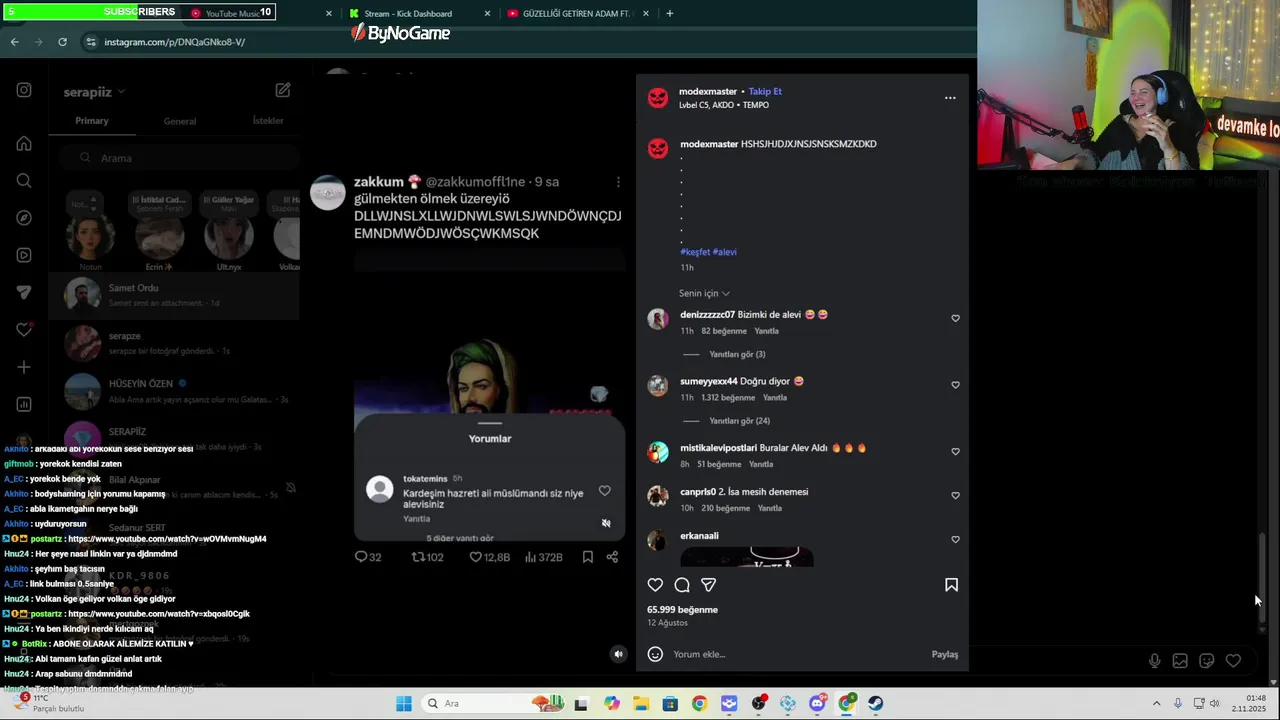1280x720 pixels.
Task: Open the Senin için comment sort dropdown
Action: point(704,293)
